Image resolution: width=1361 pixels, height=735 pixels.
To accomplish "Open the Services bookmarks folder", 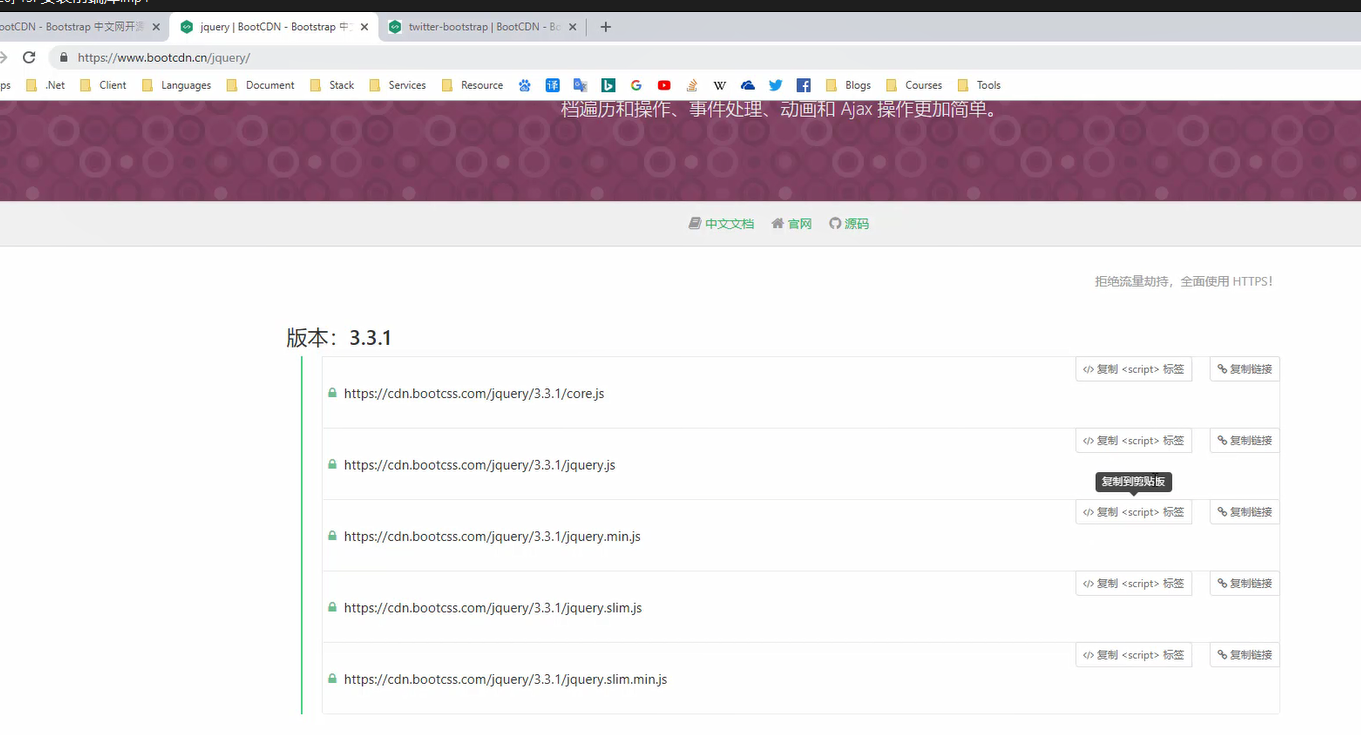I will point(397,85).
